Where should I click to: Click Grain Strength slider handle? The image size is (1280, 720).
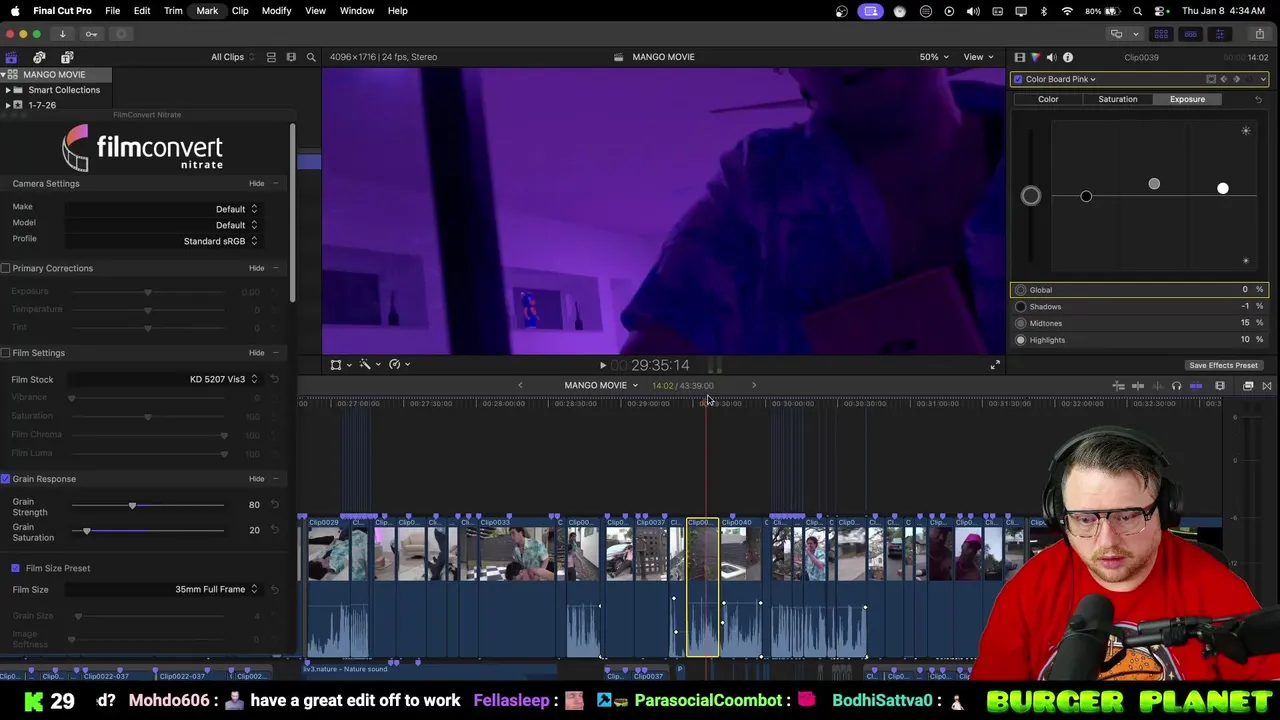tap(132, 506)
